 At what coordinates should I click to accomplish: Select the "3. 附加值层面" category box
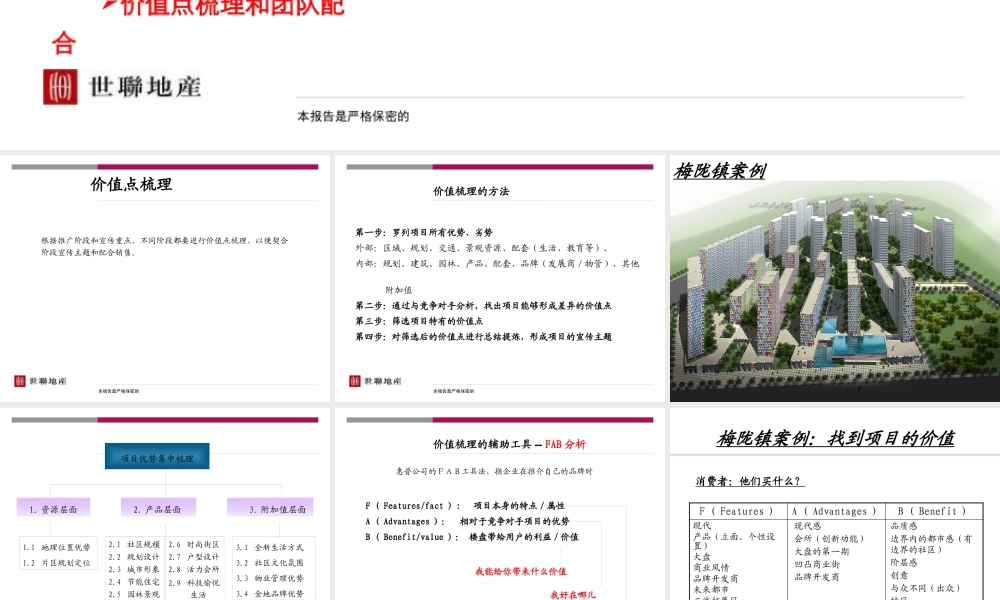270,508
